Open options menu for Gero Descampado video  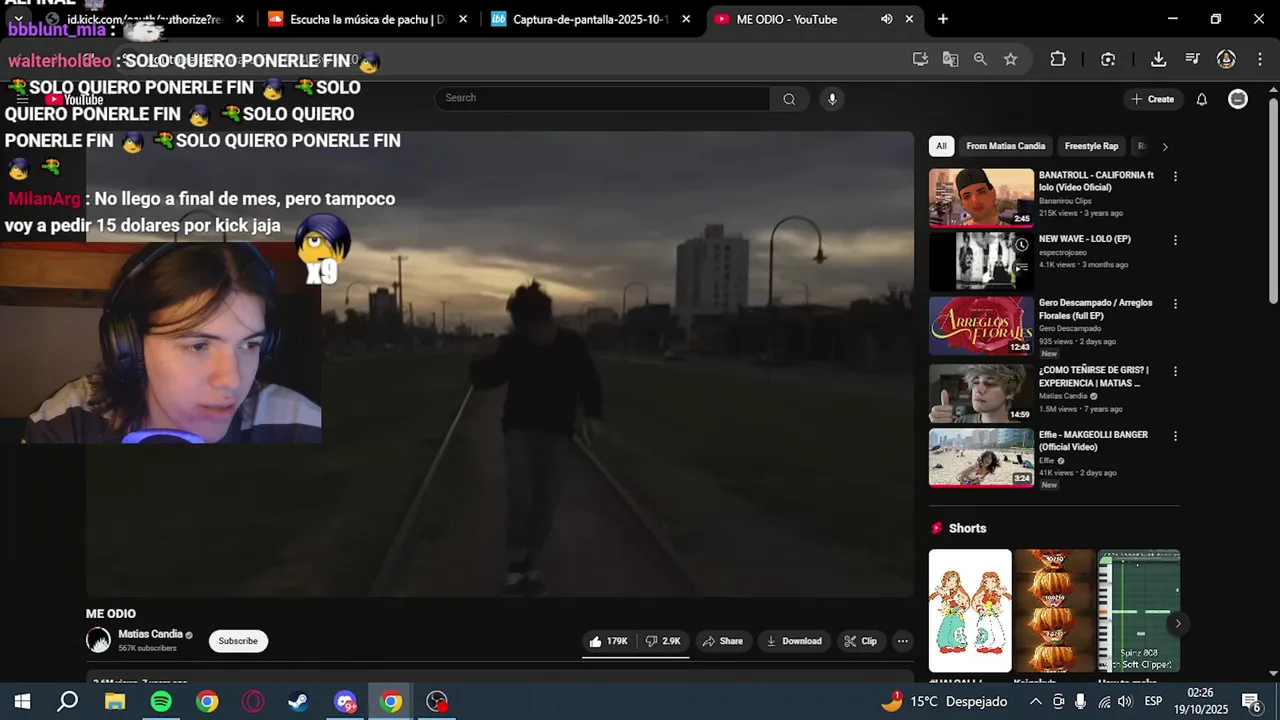click(1175, 304)
